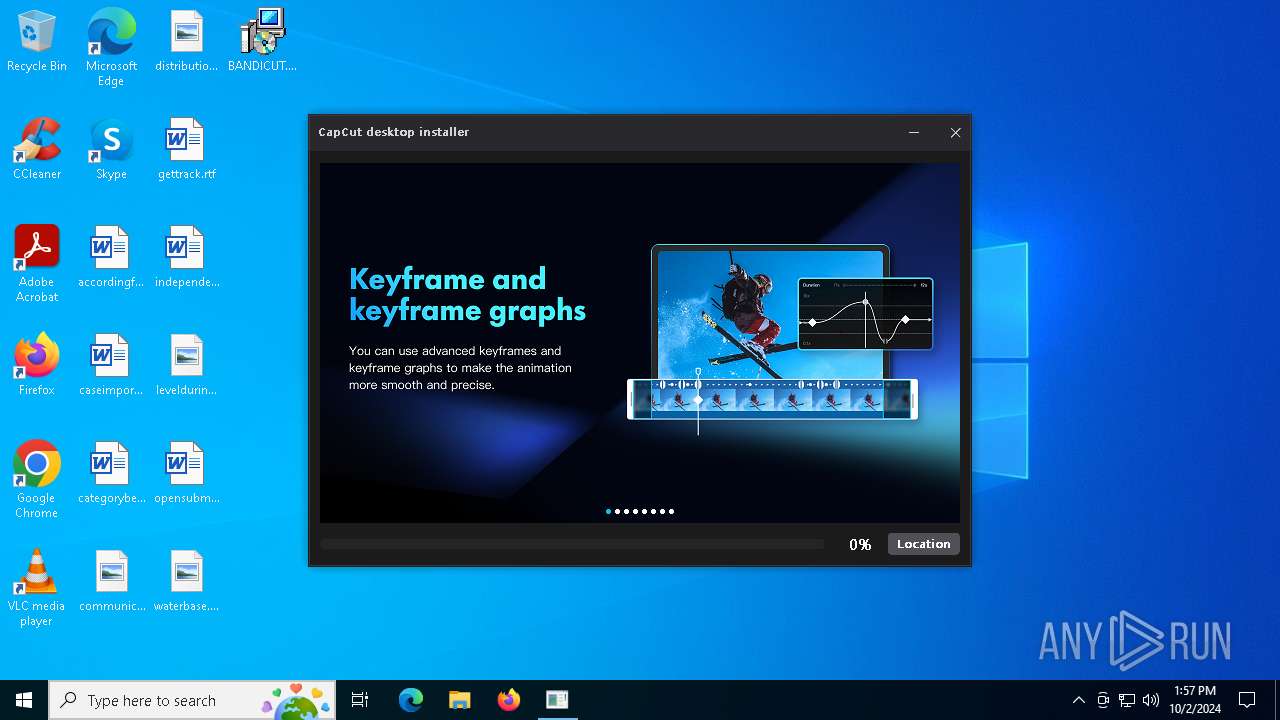
Task: Open Adobe Acrobat desktop shortcut
Action: click(37, 264)
